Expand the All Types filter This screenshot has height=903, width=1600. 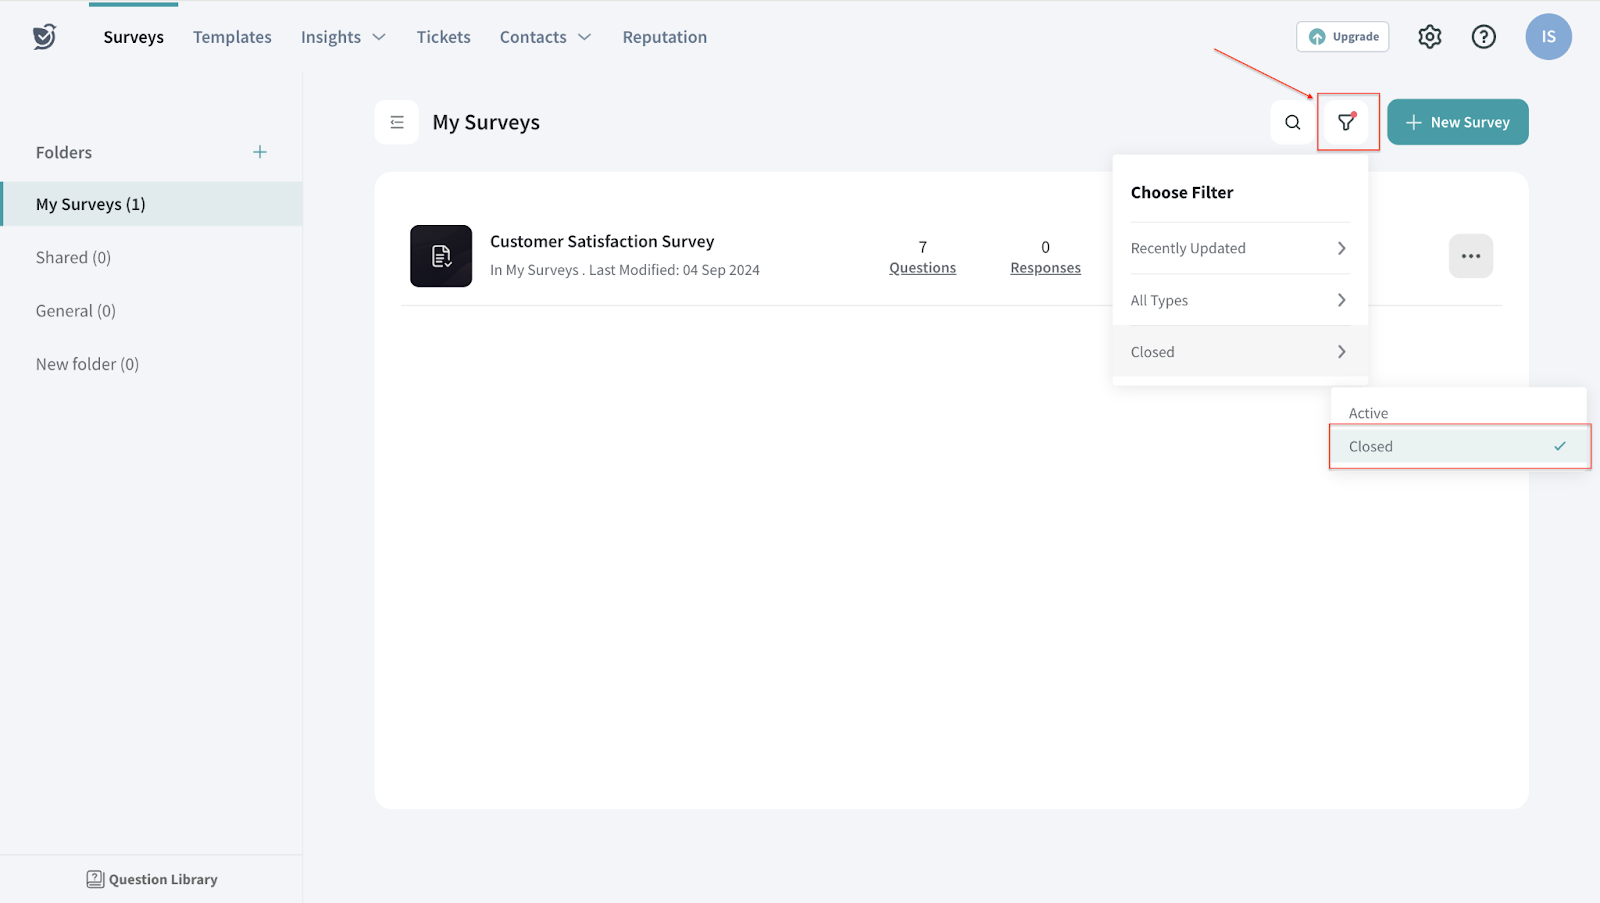1239,300
